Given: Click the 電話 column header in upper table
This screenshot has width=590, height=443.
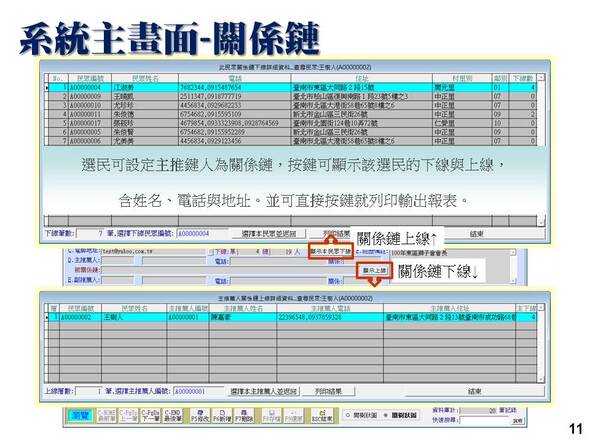Looking at the screenshot, I should (235, 78).
